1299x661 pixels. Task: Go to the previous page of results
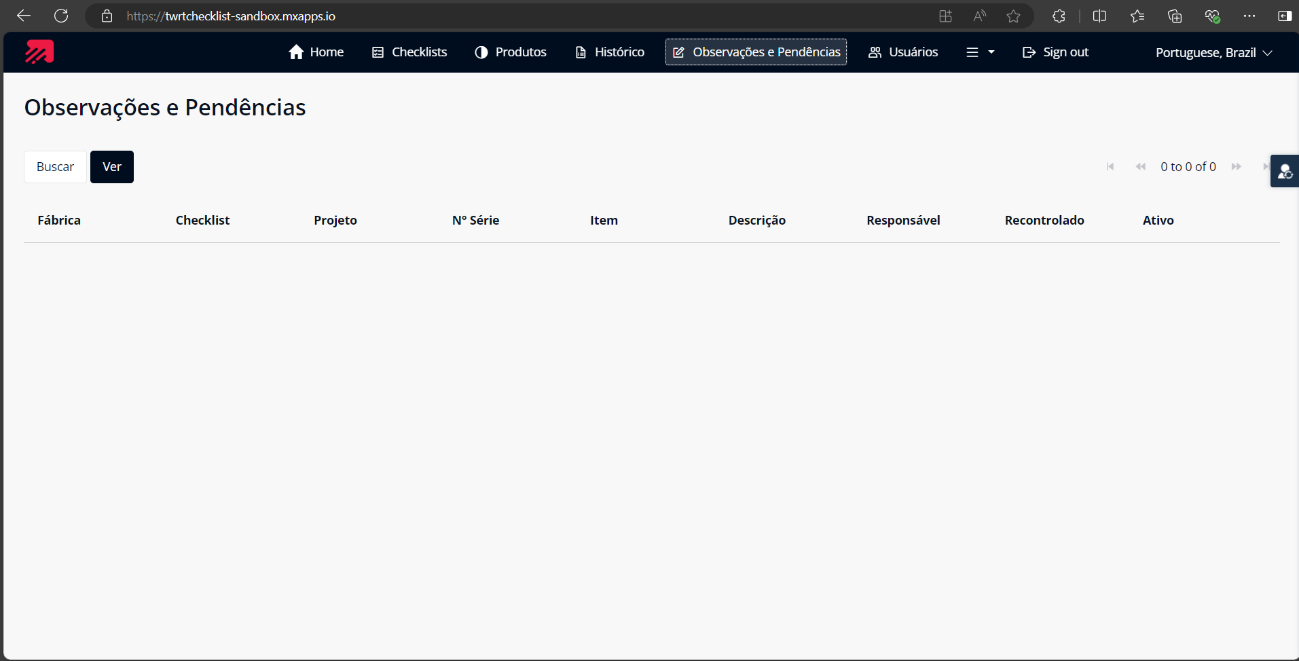coord(1140,167)
